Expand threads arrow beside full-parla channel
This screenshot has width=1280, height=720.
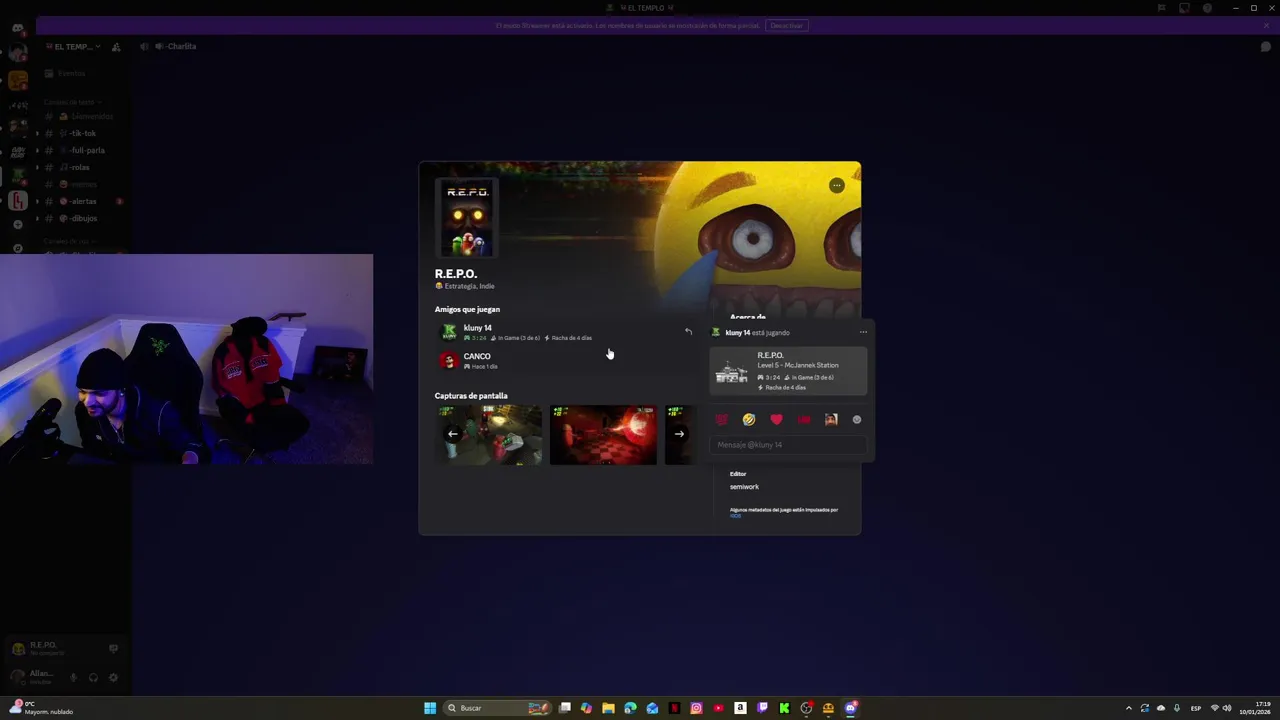click(x=37, y=150)
